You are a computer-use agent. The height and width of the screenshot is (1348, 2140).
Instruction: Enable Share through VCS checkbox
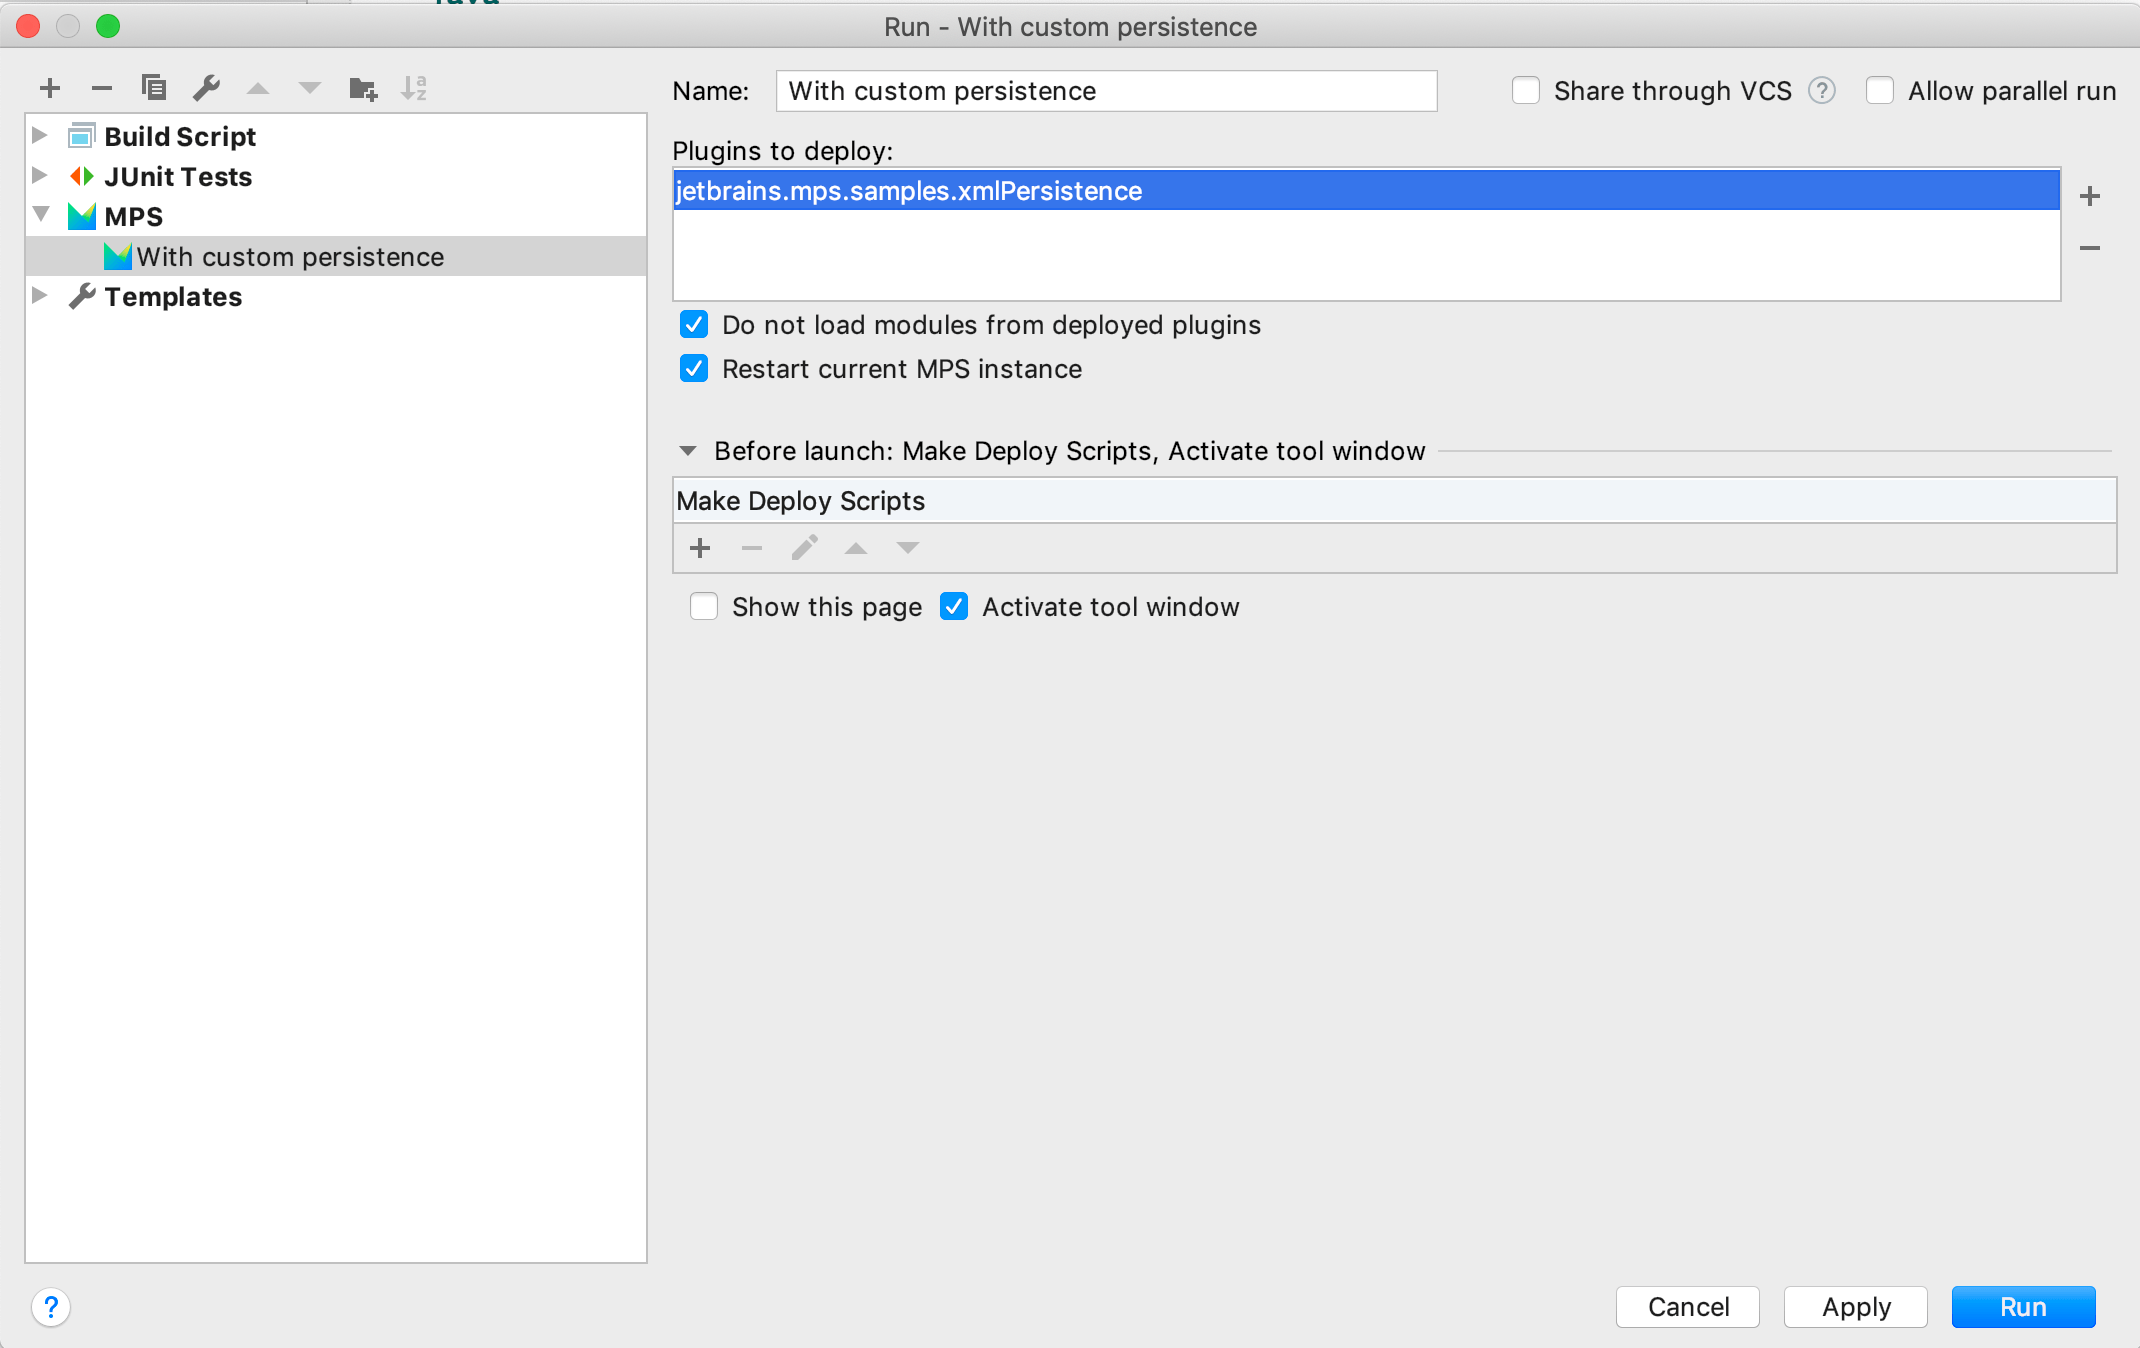1526,91
